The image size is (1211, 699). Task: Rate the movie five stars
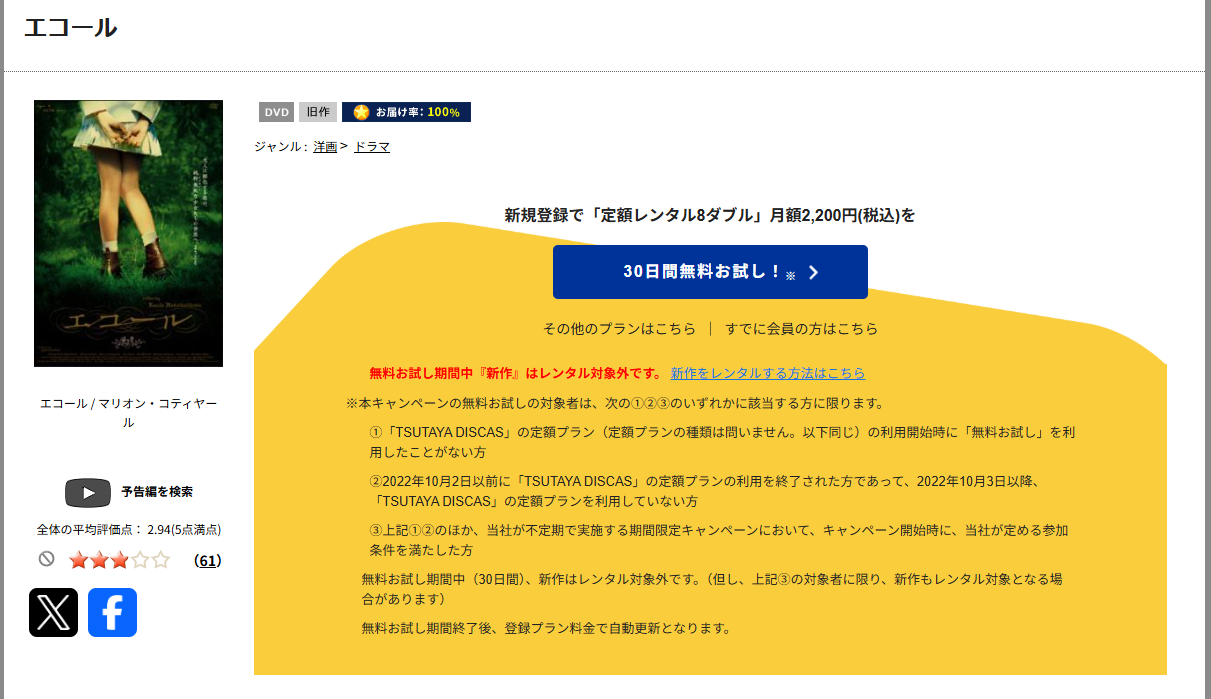point(160,560)
